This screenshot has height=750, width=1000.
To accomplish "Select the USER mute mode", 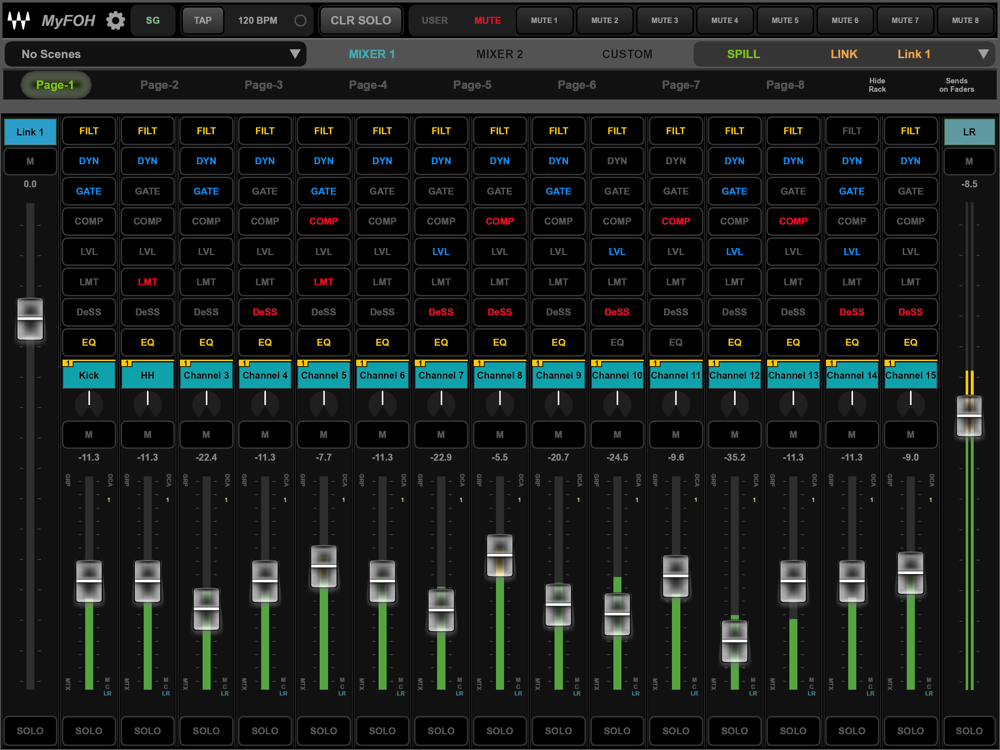I will (434, 20).
